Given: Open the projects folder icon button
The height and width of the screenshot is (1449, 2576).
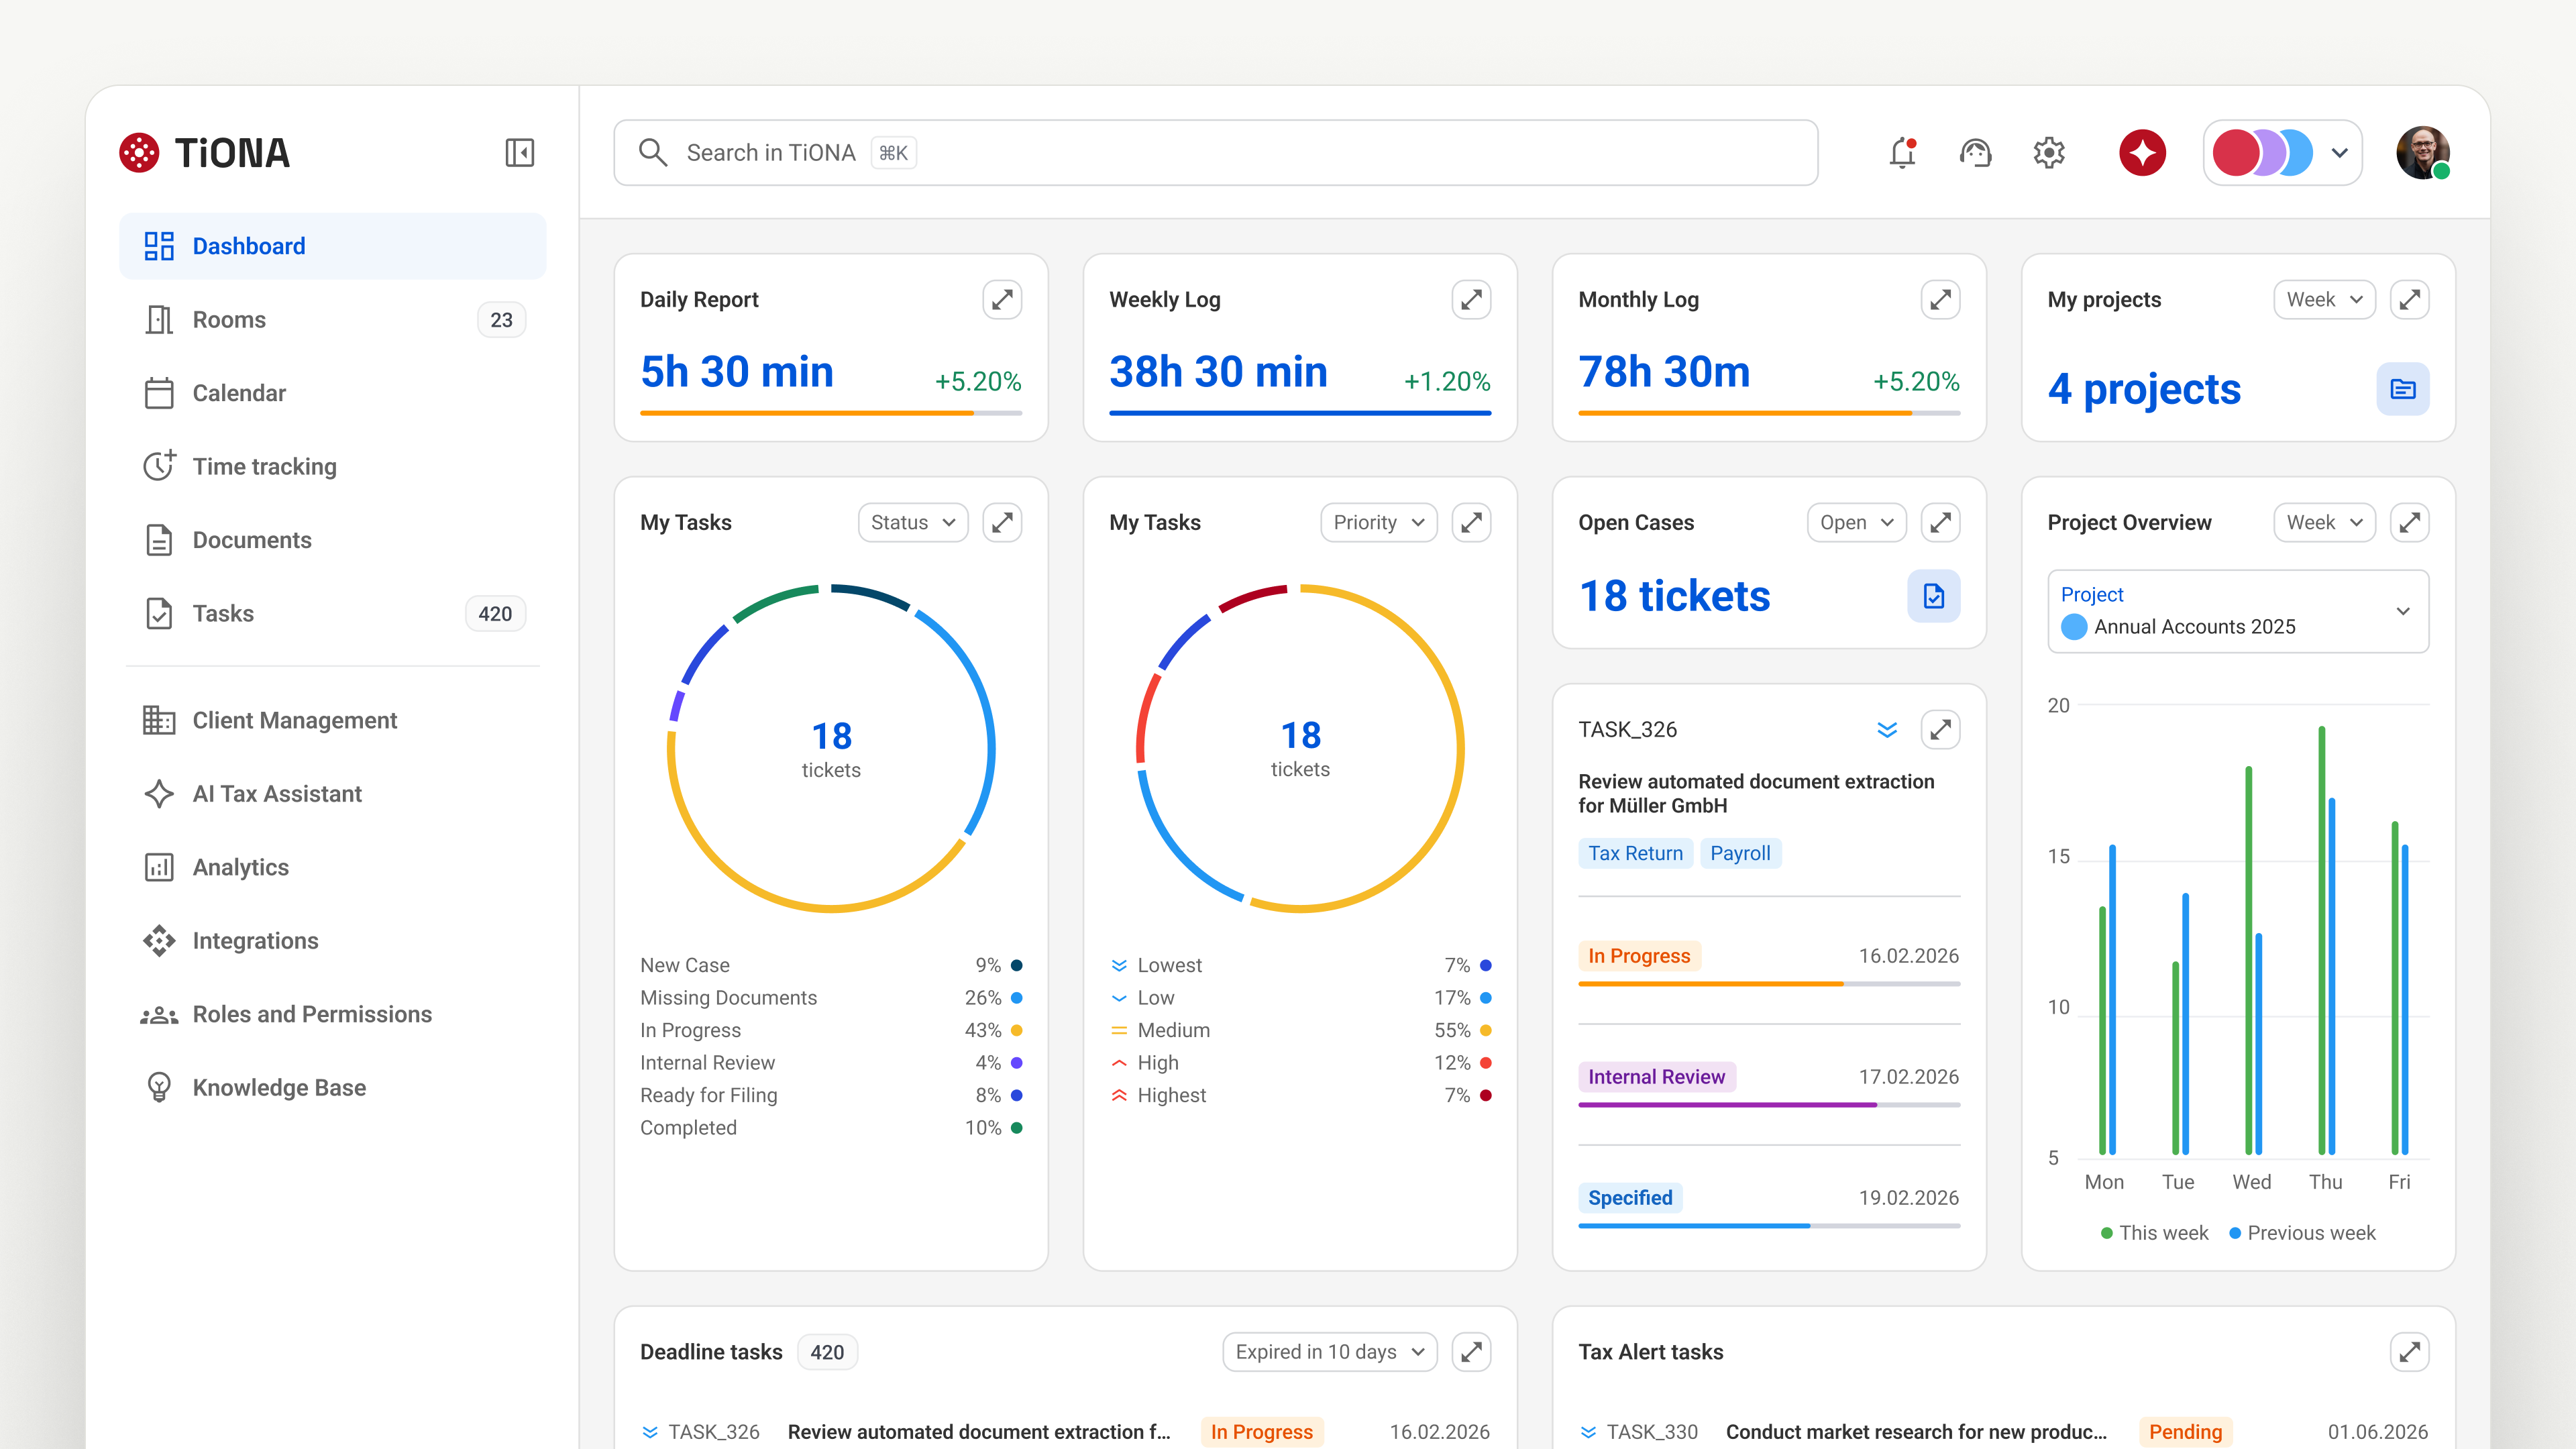Looking at the screenshot, I should tap(2402, 389).
